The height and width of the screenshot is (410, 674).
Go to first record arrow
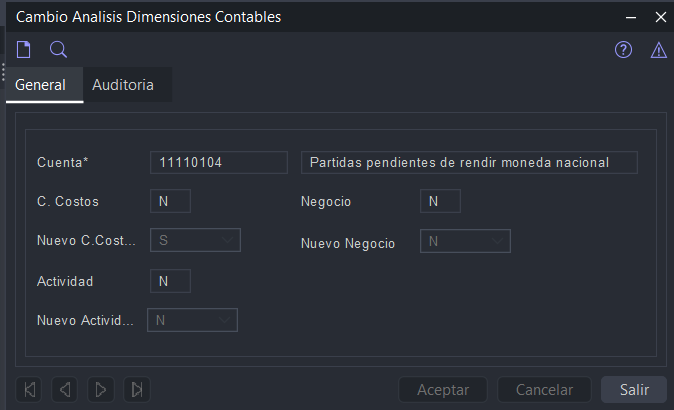tap(30, 389)
